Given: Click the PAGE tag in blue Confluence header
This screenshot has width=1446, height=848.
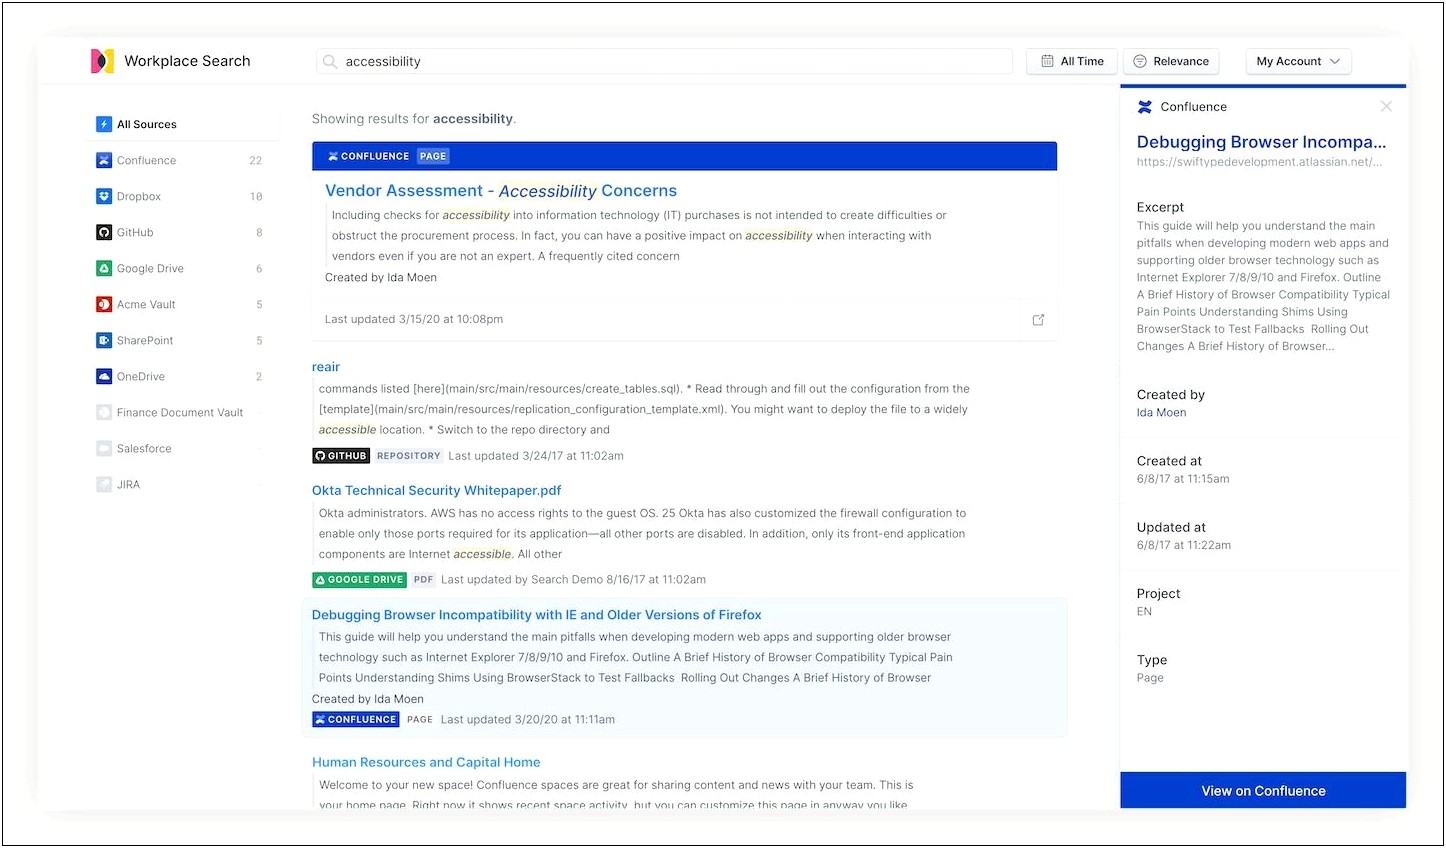Looking at the screenshot, I should point(433,156).
